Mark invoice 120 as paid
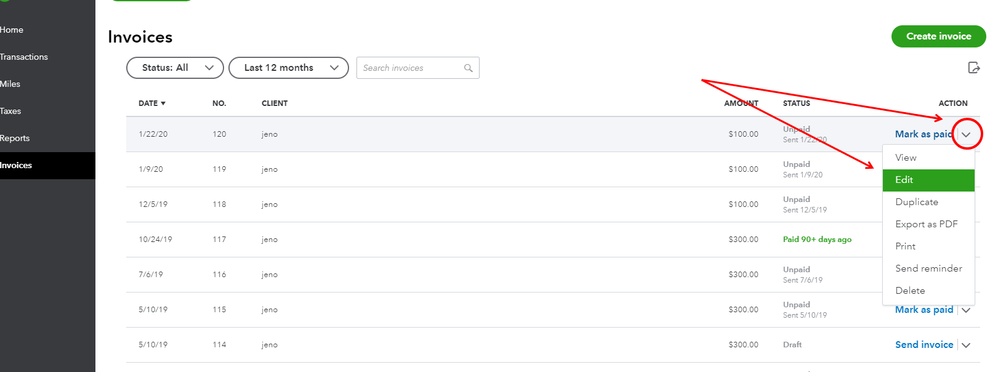 coord(924,134)
